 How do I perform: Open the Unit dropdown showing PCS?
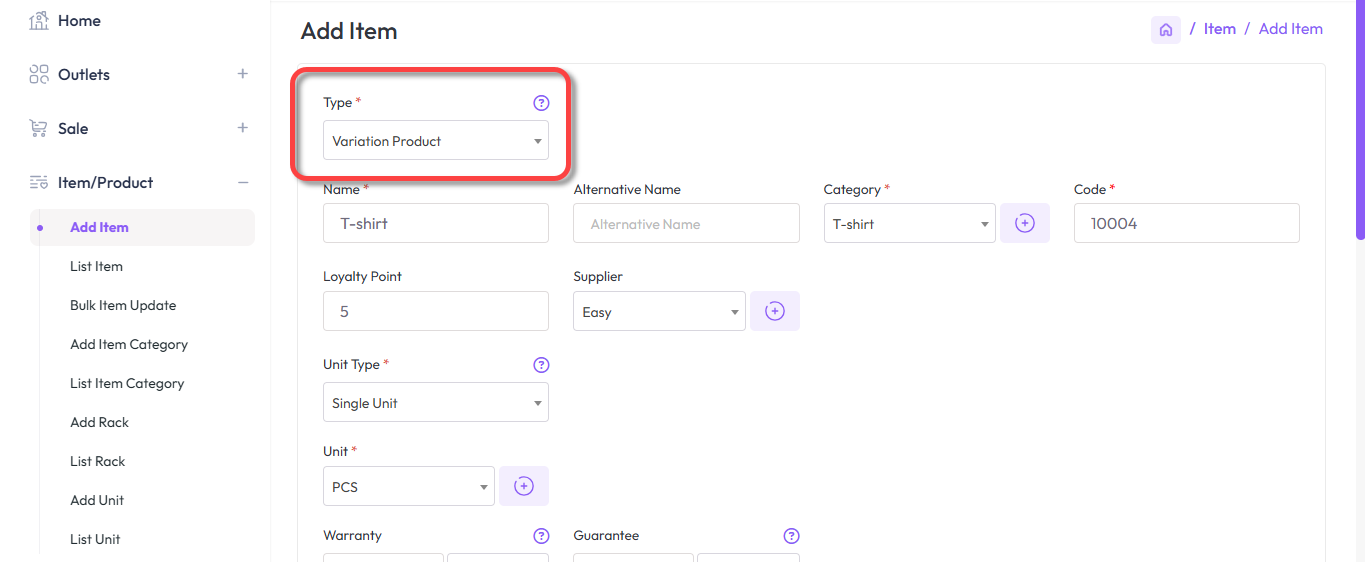point(408,487)
